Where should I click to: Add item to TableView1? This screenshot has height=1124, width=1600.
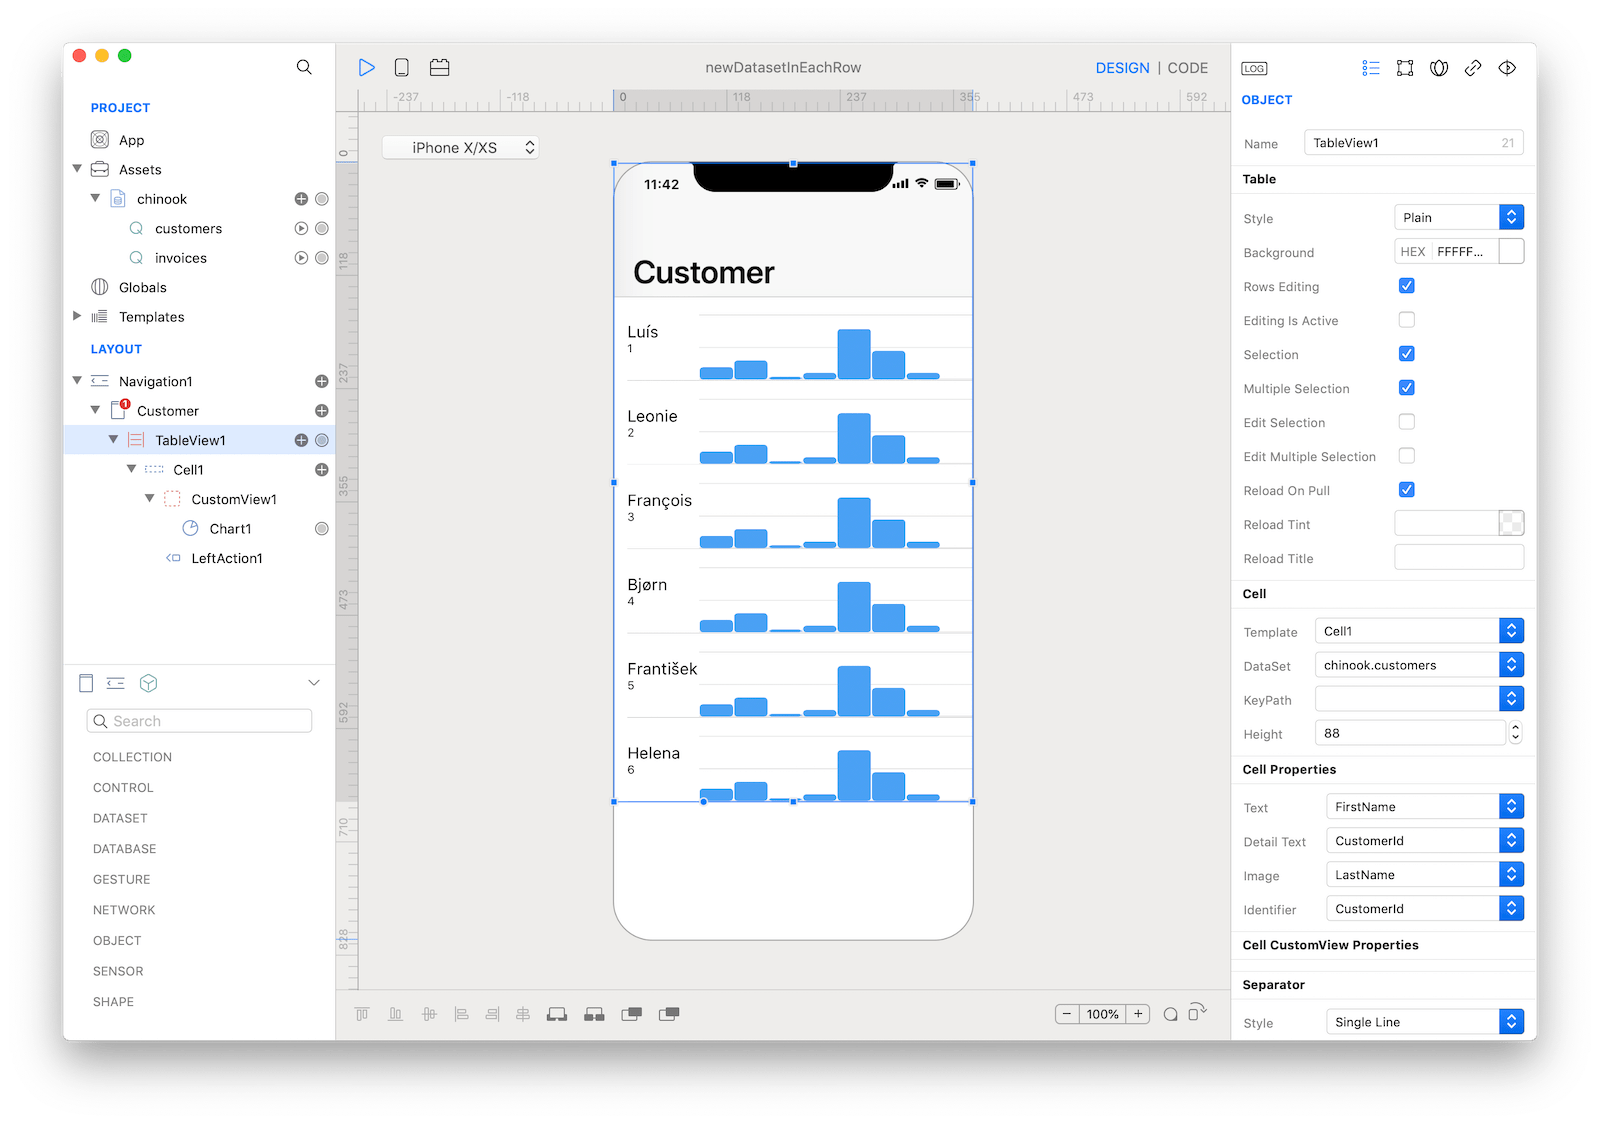click(x=301, y=440)
